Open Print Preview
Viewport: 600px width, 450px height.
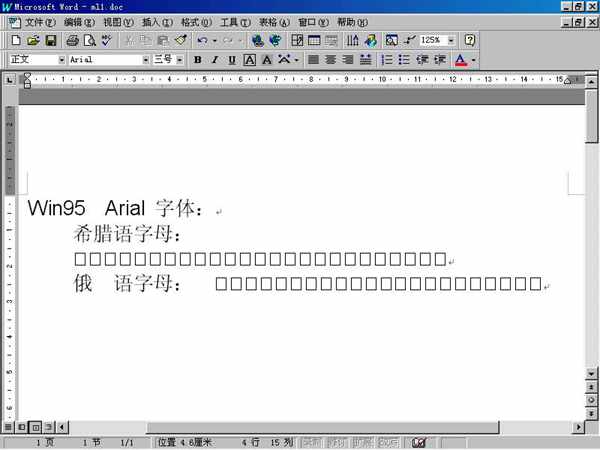pos(90,40)
